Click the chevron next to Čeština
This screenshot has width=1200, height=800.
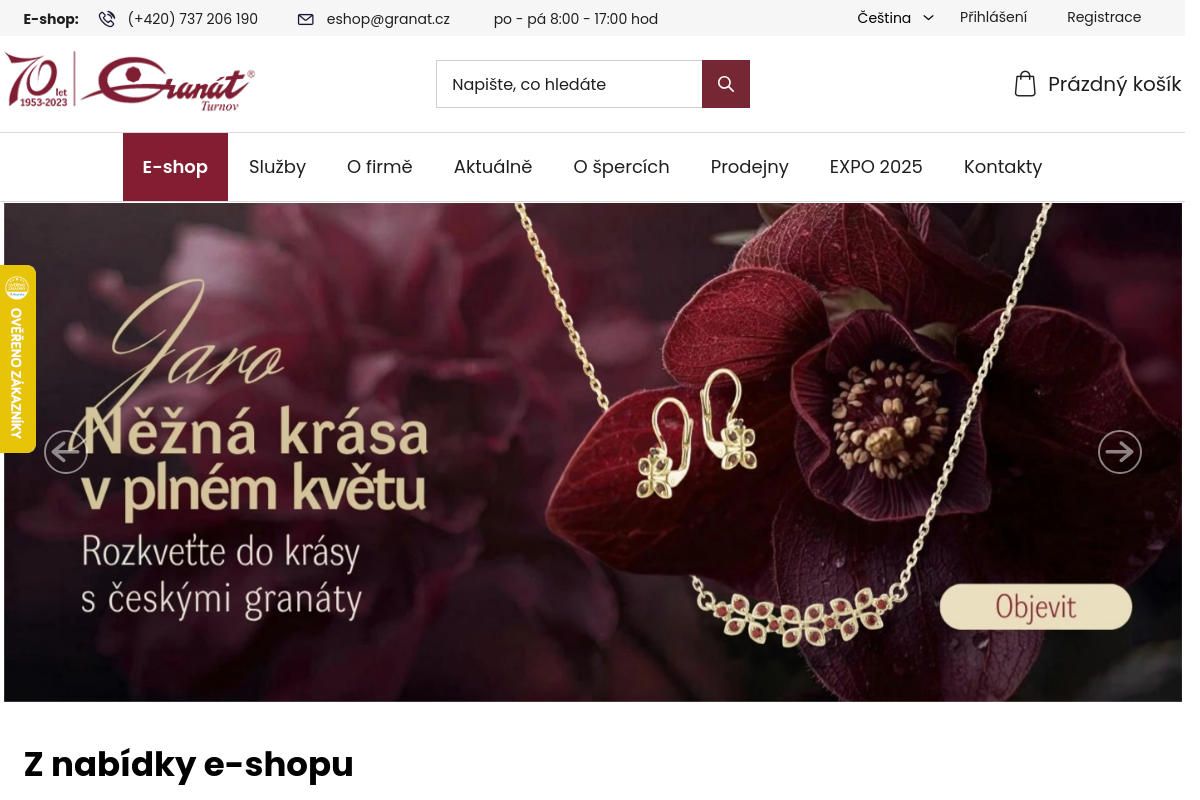pyautogui.click(x=928, y=18)
